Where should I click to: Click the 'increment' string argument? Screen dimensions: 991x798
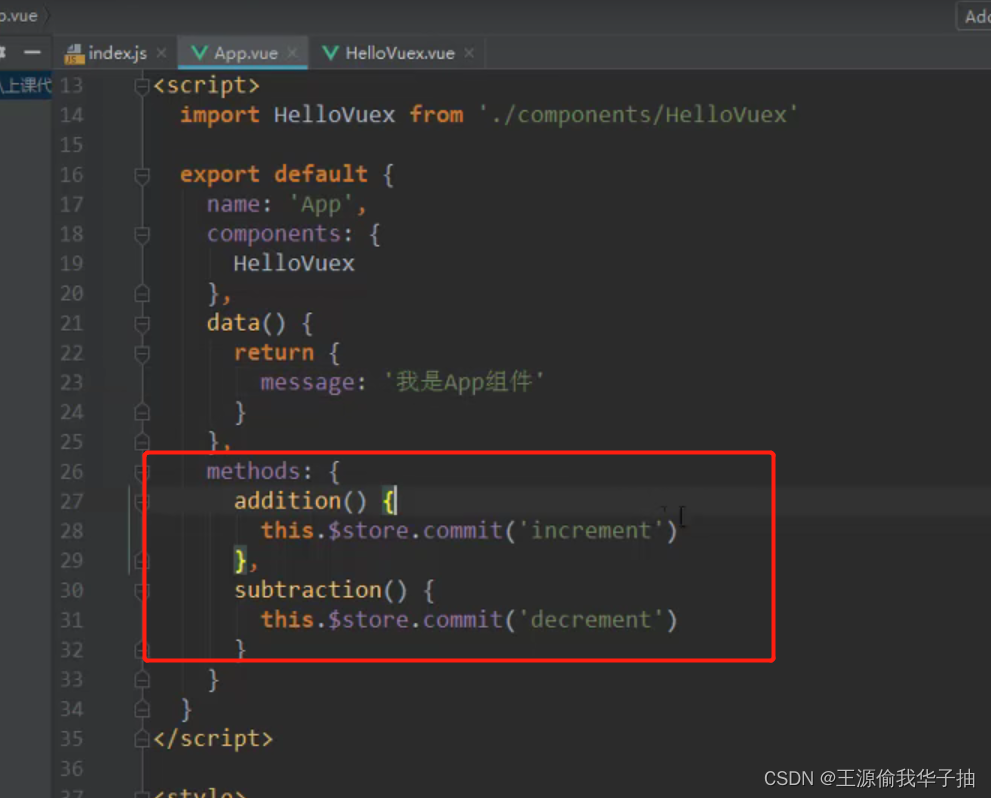coord(591,531)
